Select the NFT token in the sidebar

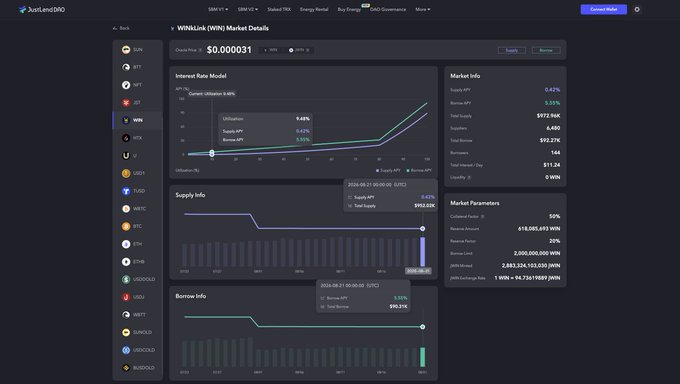[137, 85]
